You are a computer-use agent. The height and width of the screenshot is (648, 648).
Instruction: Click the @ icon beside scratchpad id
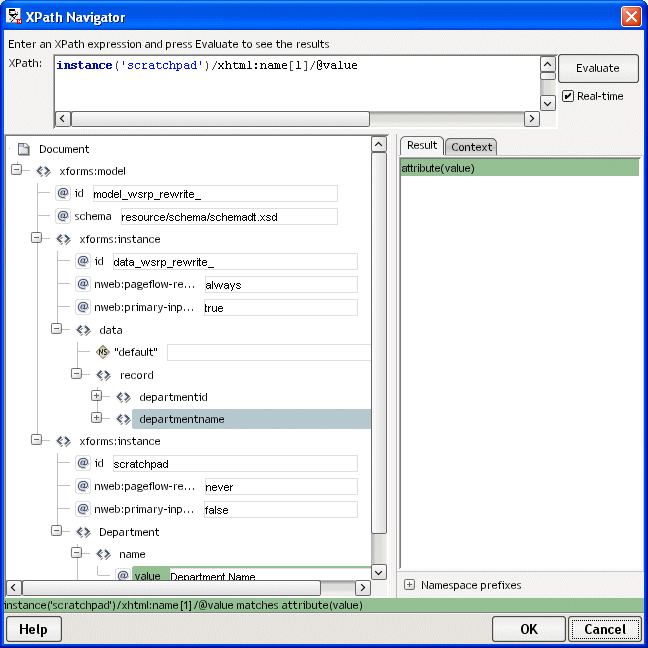click(x=83, y=463)
